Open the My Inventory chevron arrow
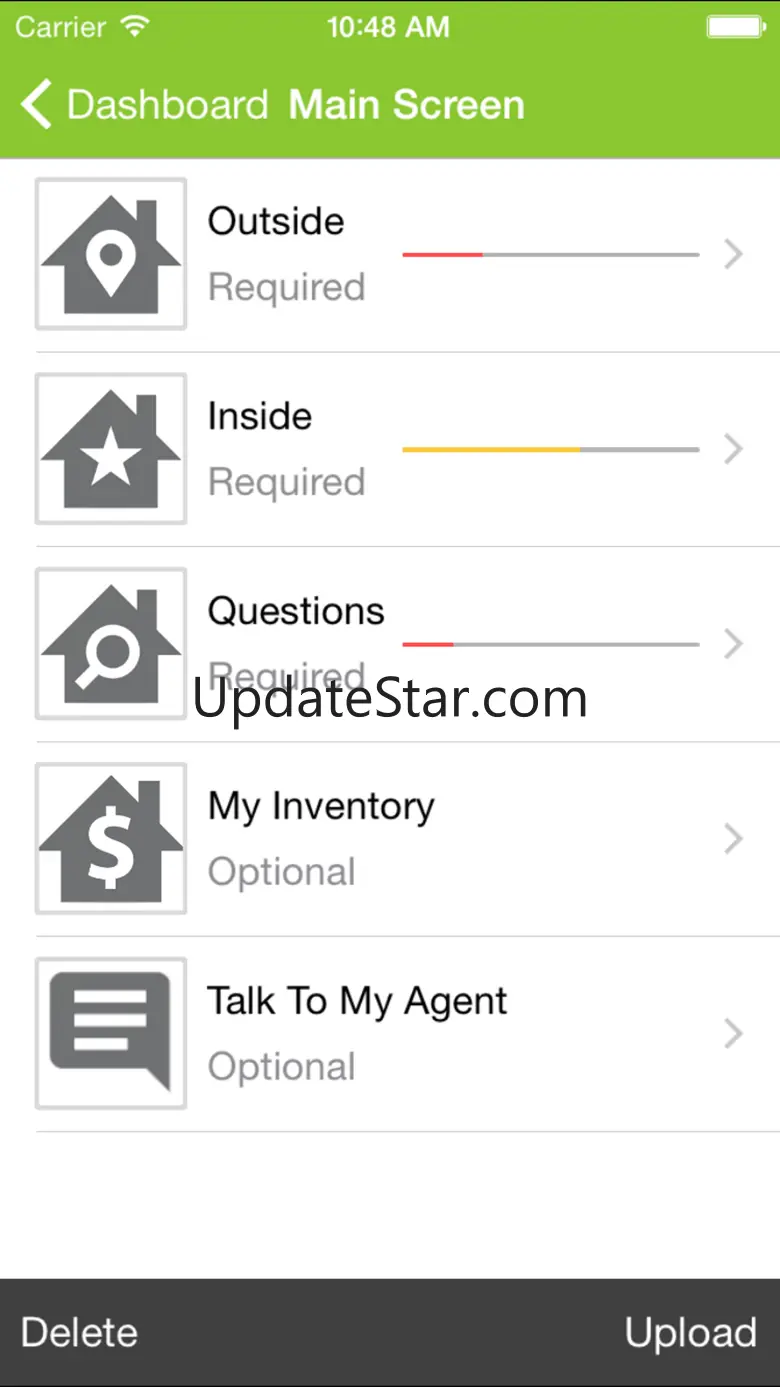 pos(734,839)
